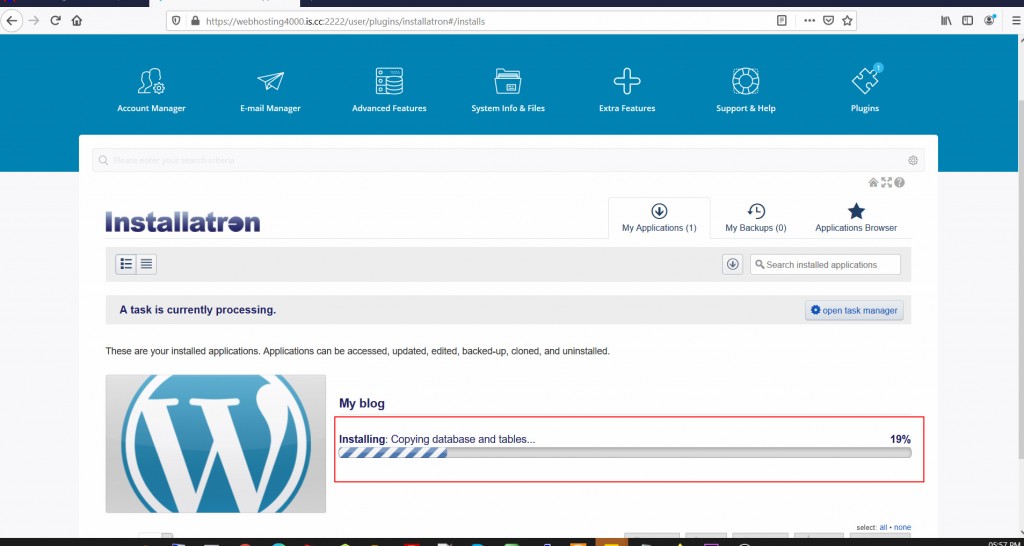Open Firefox library icon
The width and height of the screenshot is (1024, 546).
[x=946, y=21]
